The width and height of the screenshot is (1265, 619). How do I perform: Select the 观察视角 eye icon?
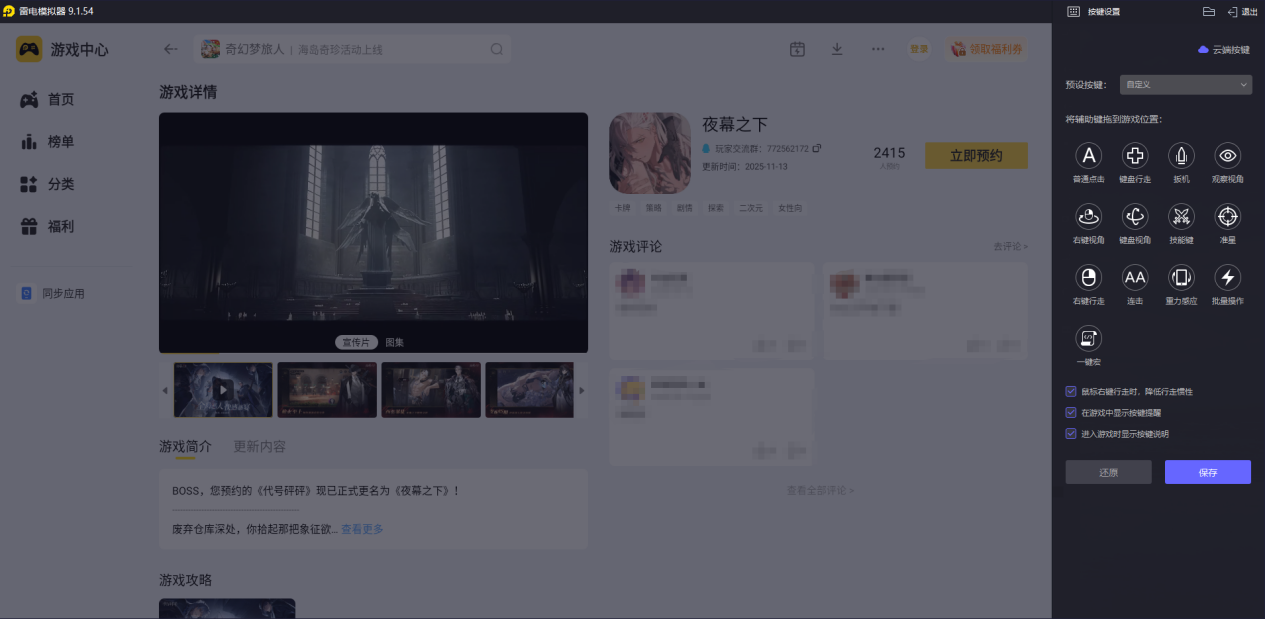tap(1228, 155)
